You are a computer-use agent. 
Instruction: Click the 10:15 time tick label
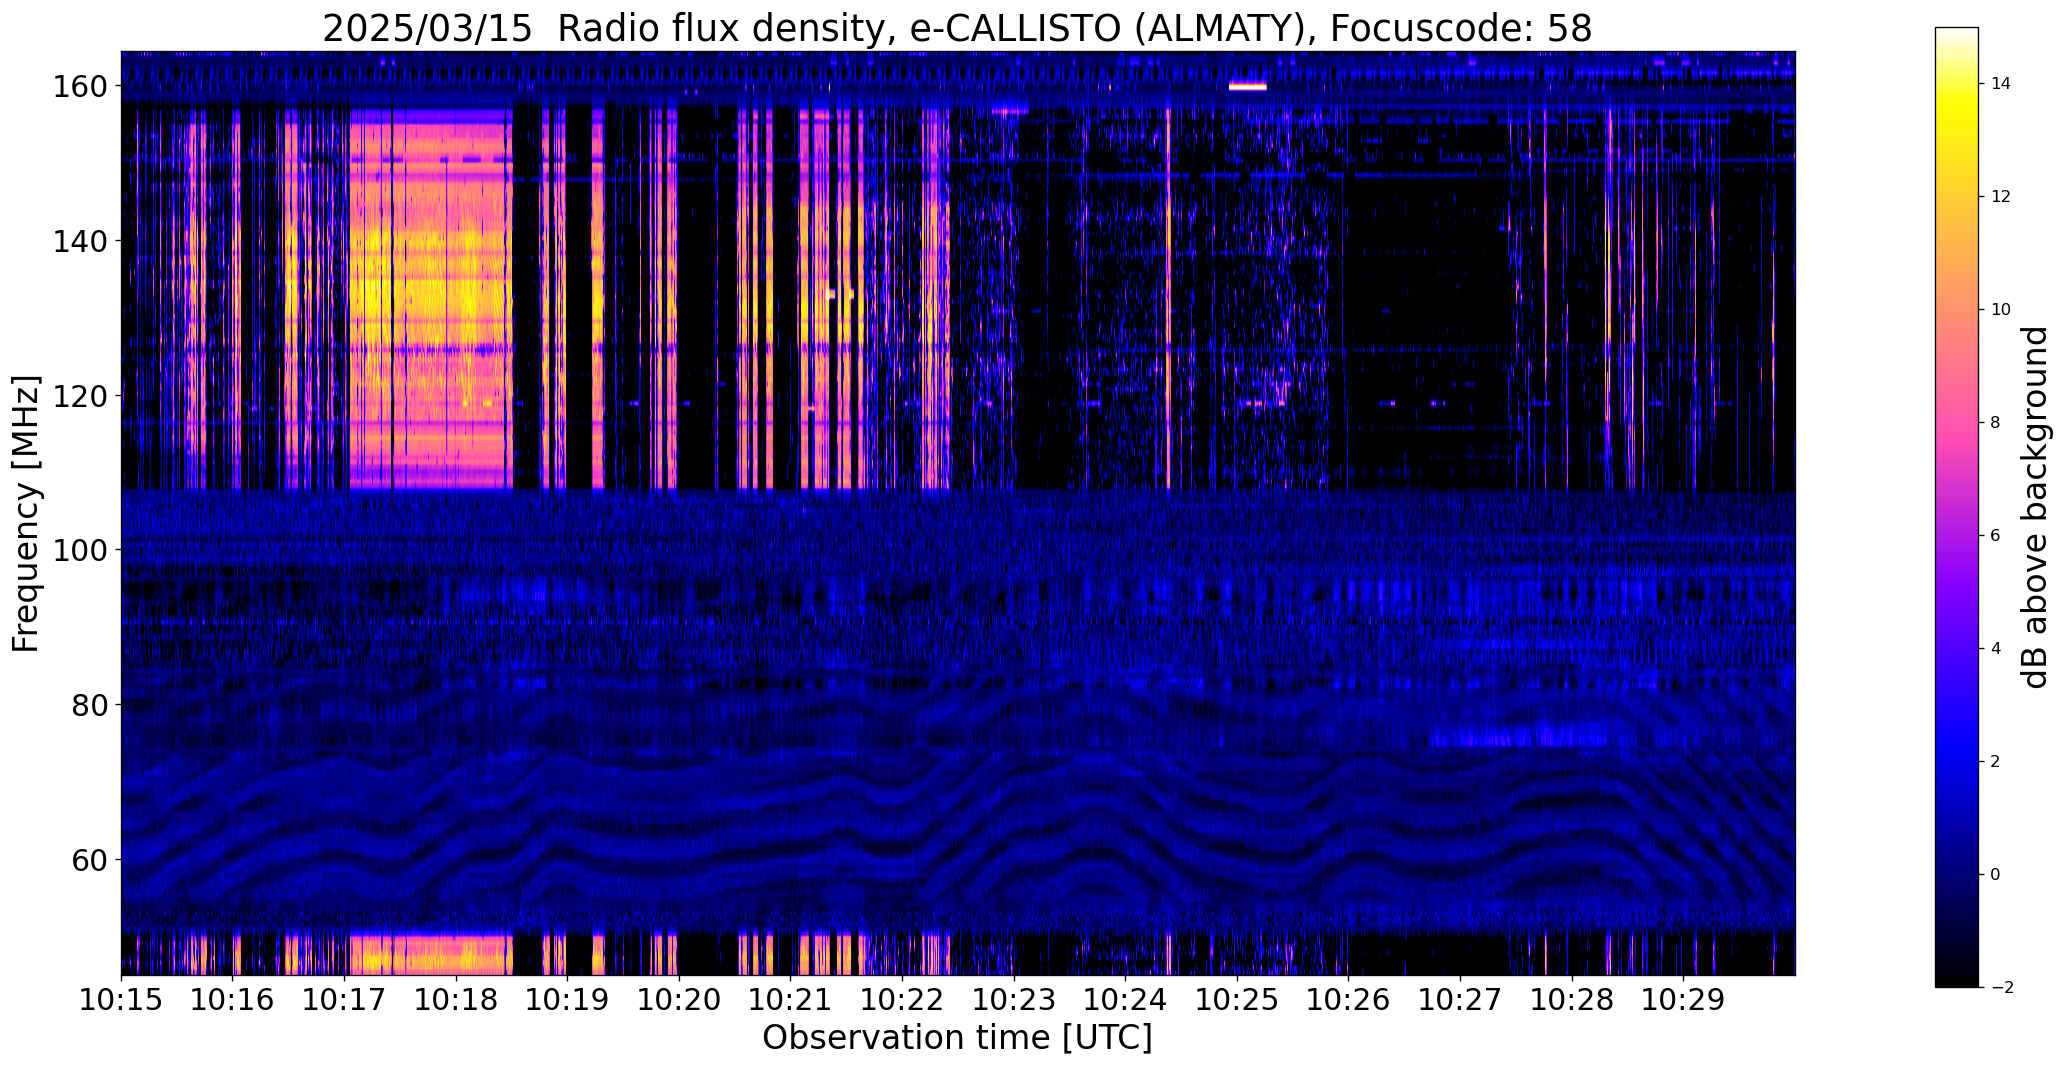tap(121, 999)
